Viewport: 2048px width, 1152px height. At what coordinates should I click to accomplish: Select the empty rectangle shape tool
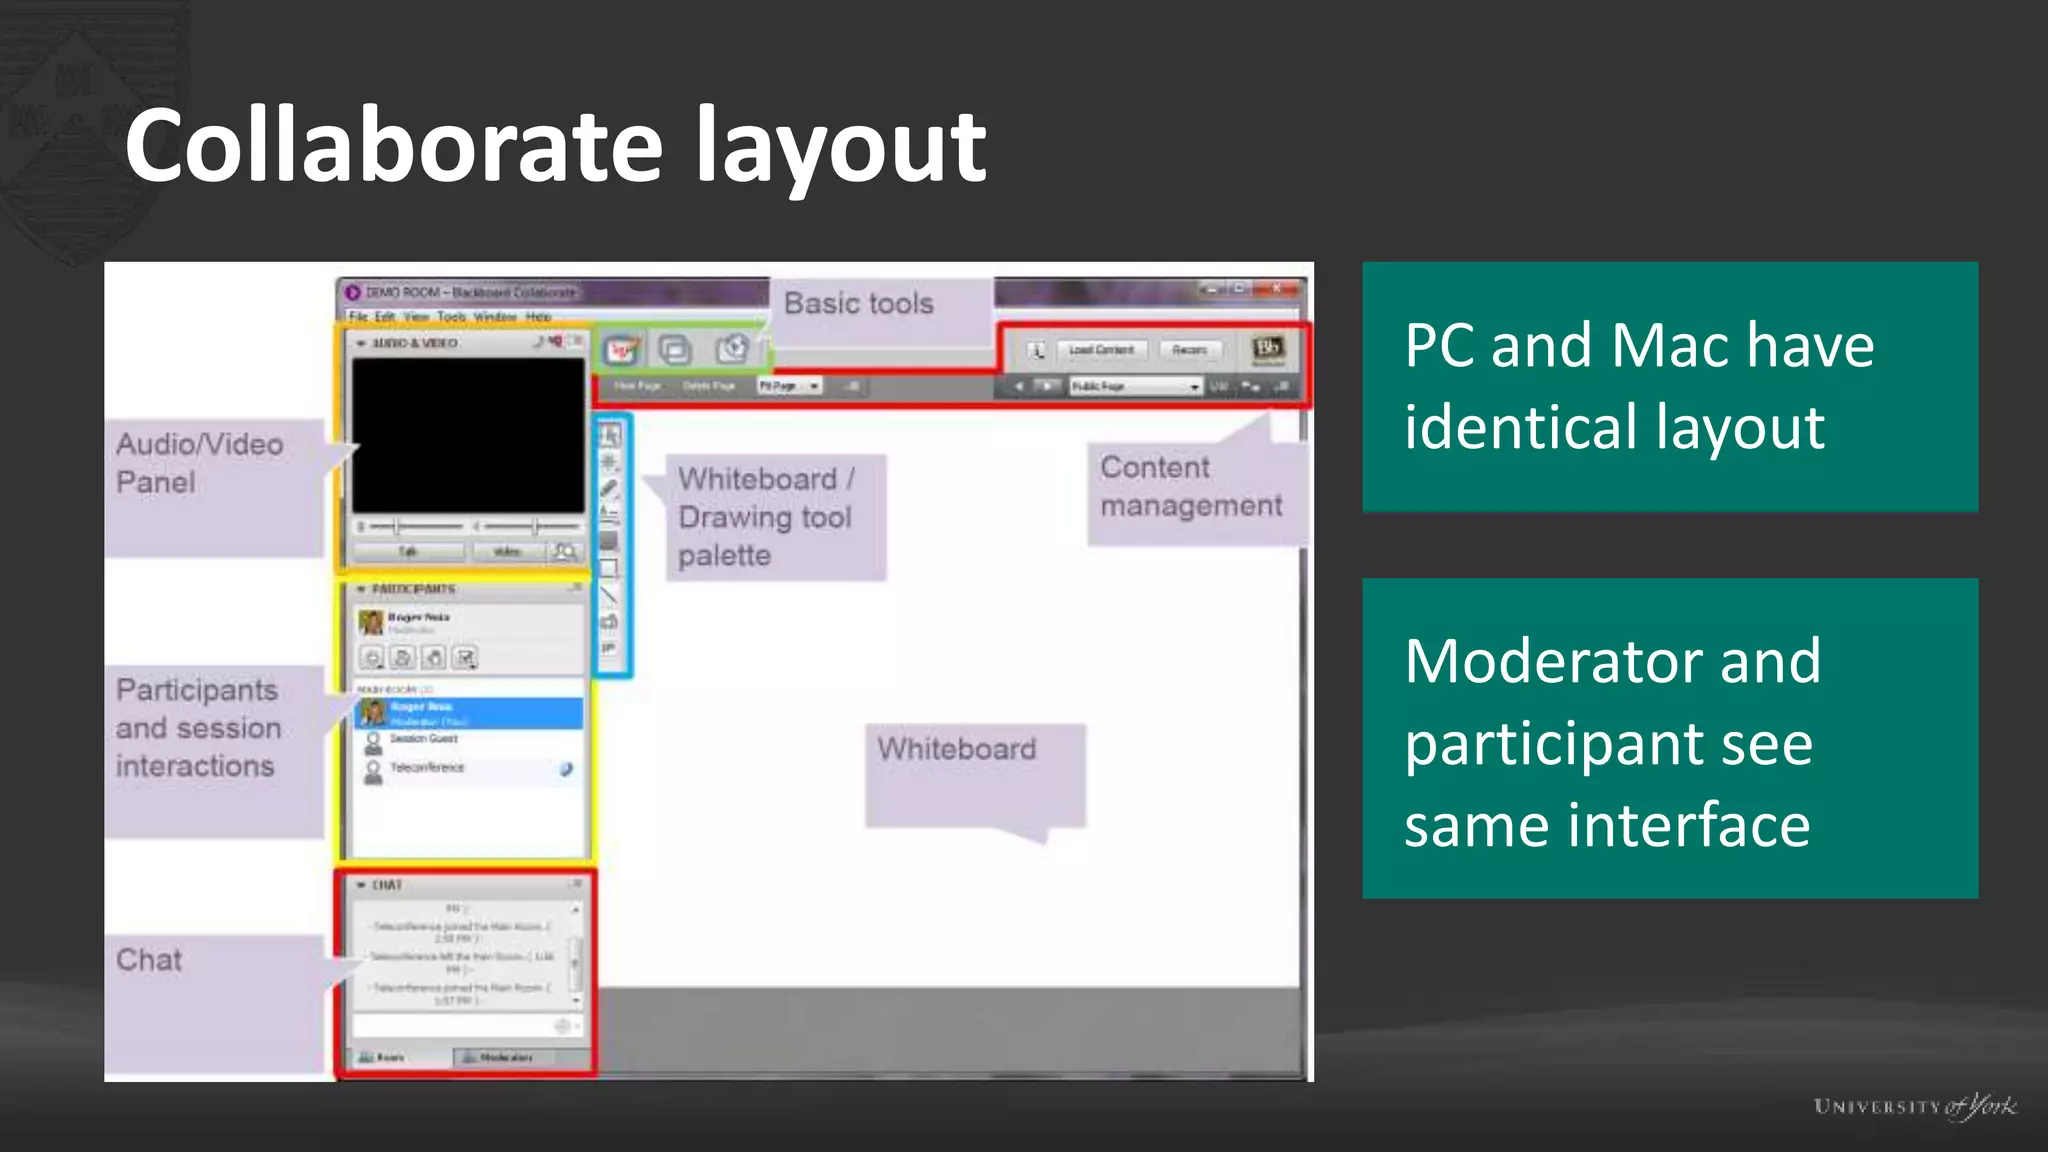pos(609,568)
